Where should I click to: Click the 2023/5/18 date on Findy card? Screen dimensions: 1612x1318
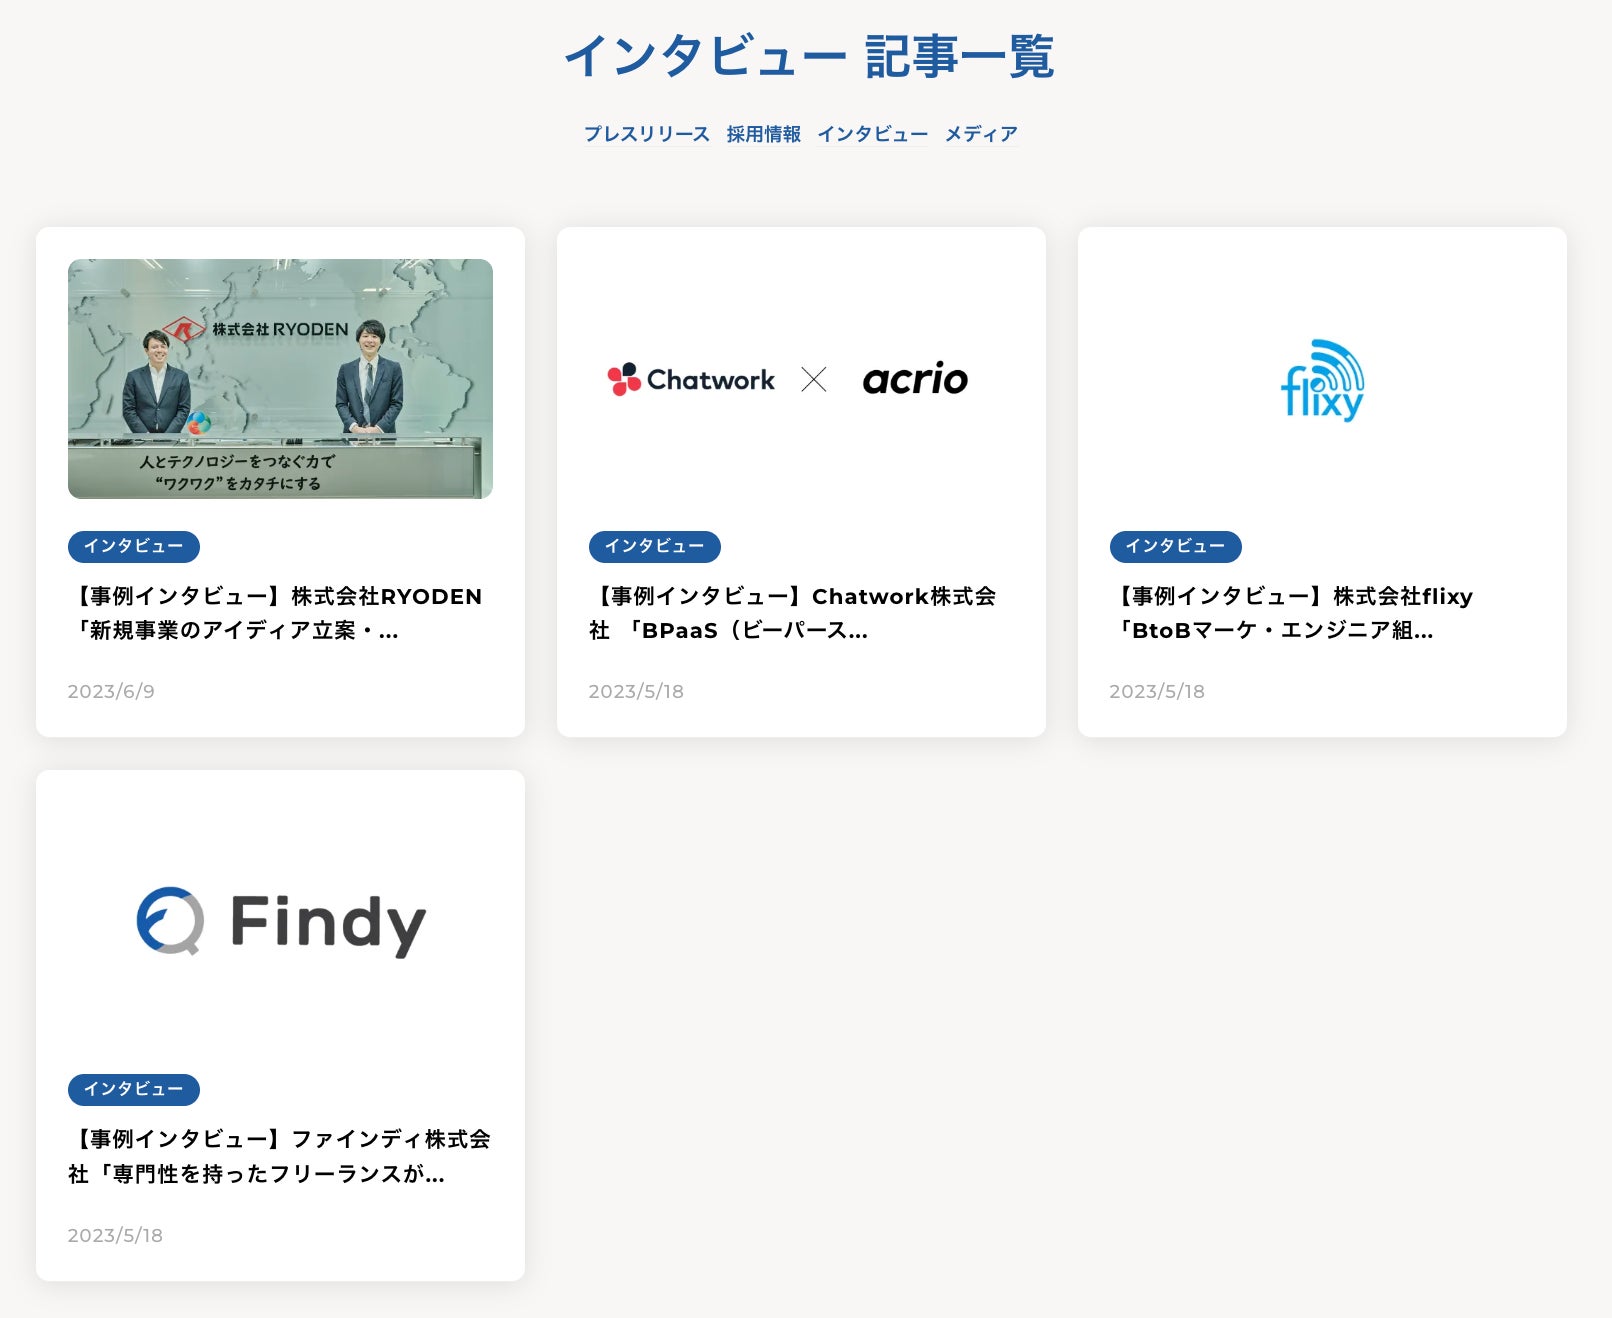coord(115,1235)
